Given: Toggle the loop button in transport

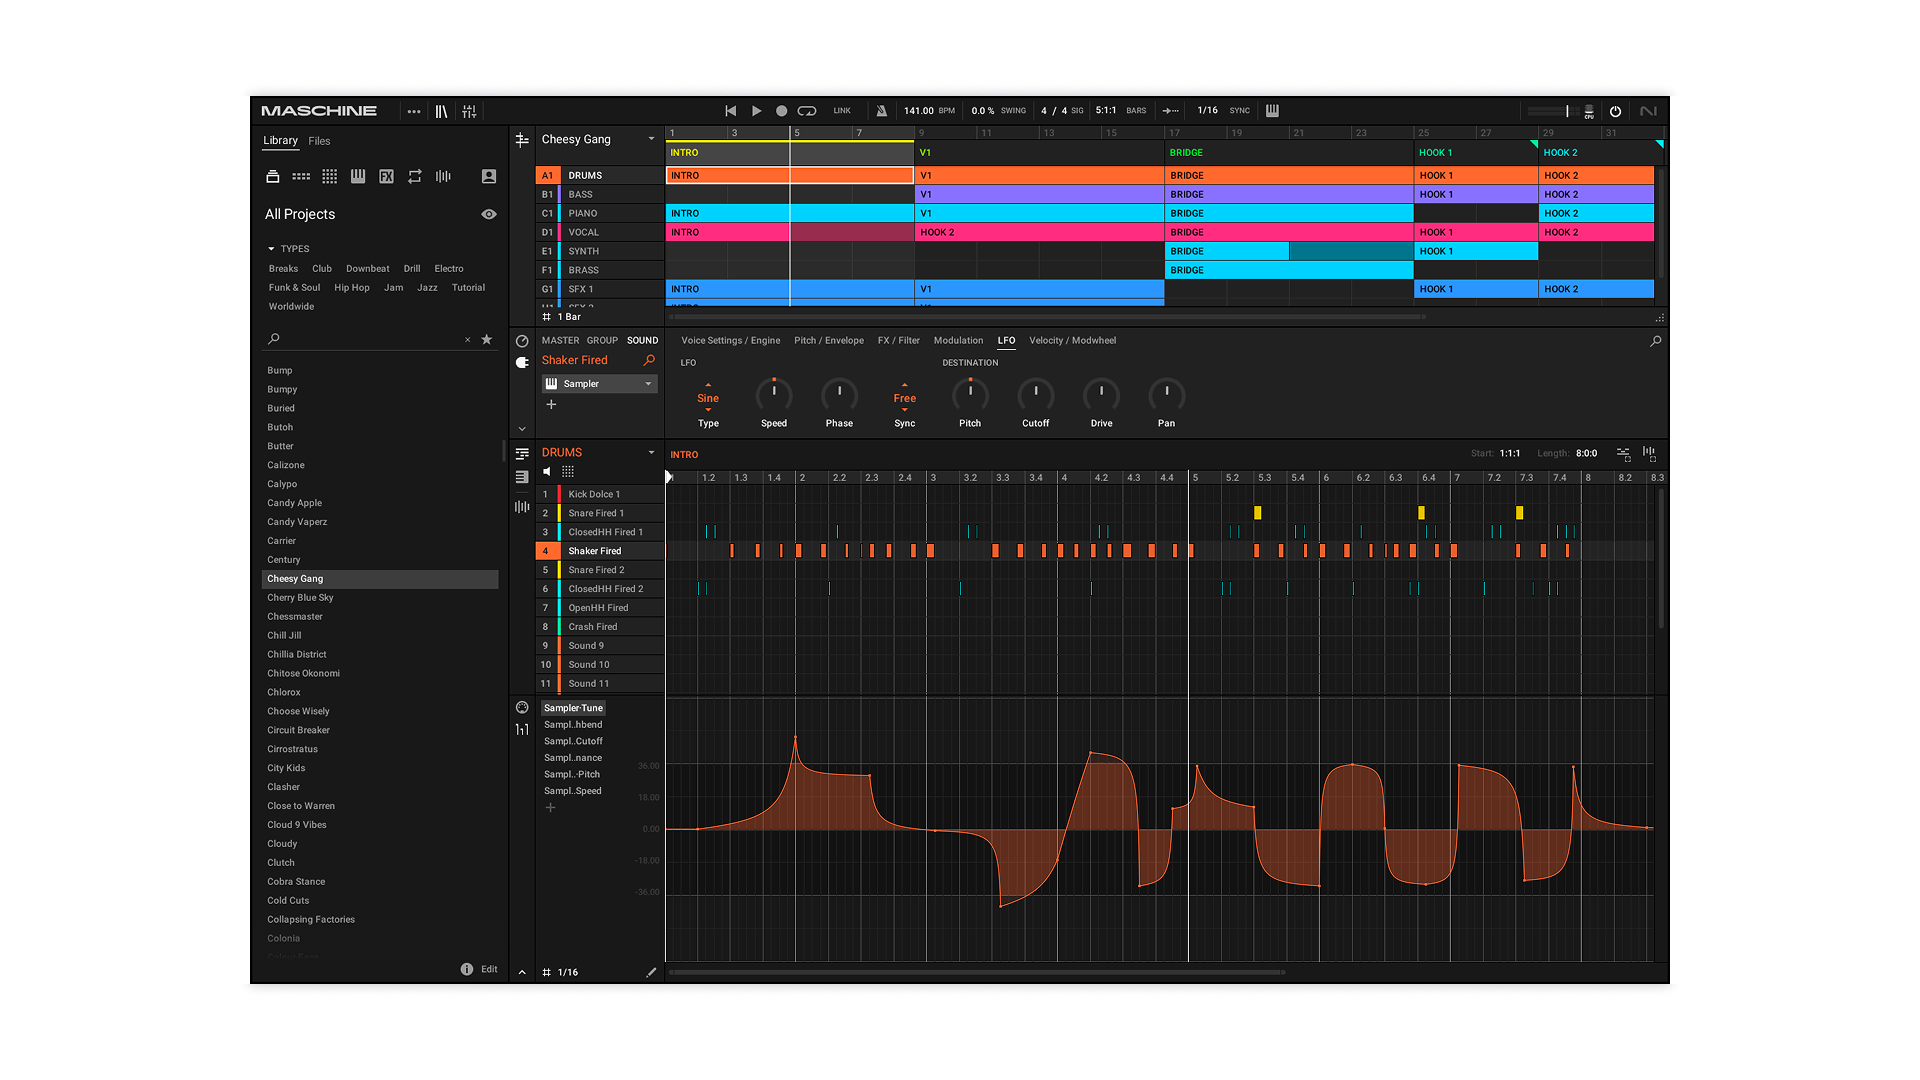Looking at the screenshot, I should pyautogui.click(x=807, y=111).
